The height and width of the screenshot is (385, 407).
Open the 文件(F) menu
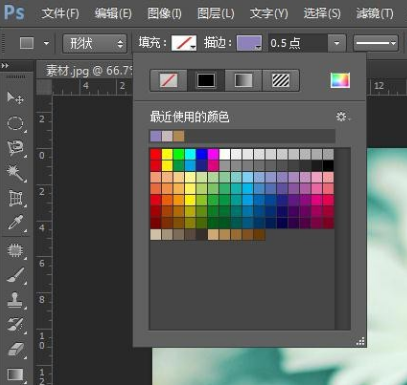60,13
